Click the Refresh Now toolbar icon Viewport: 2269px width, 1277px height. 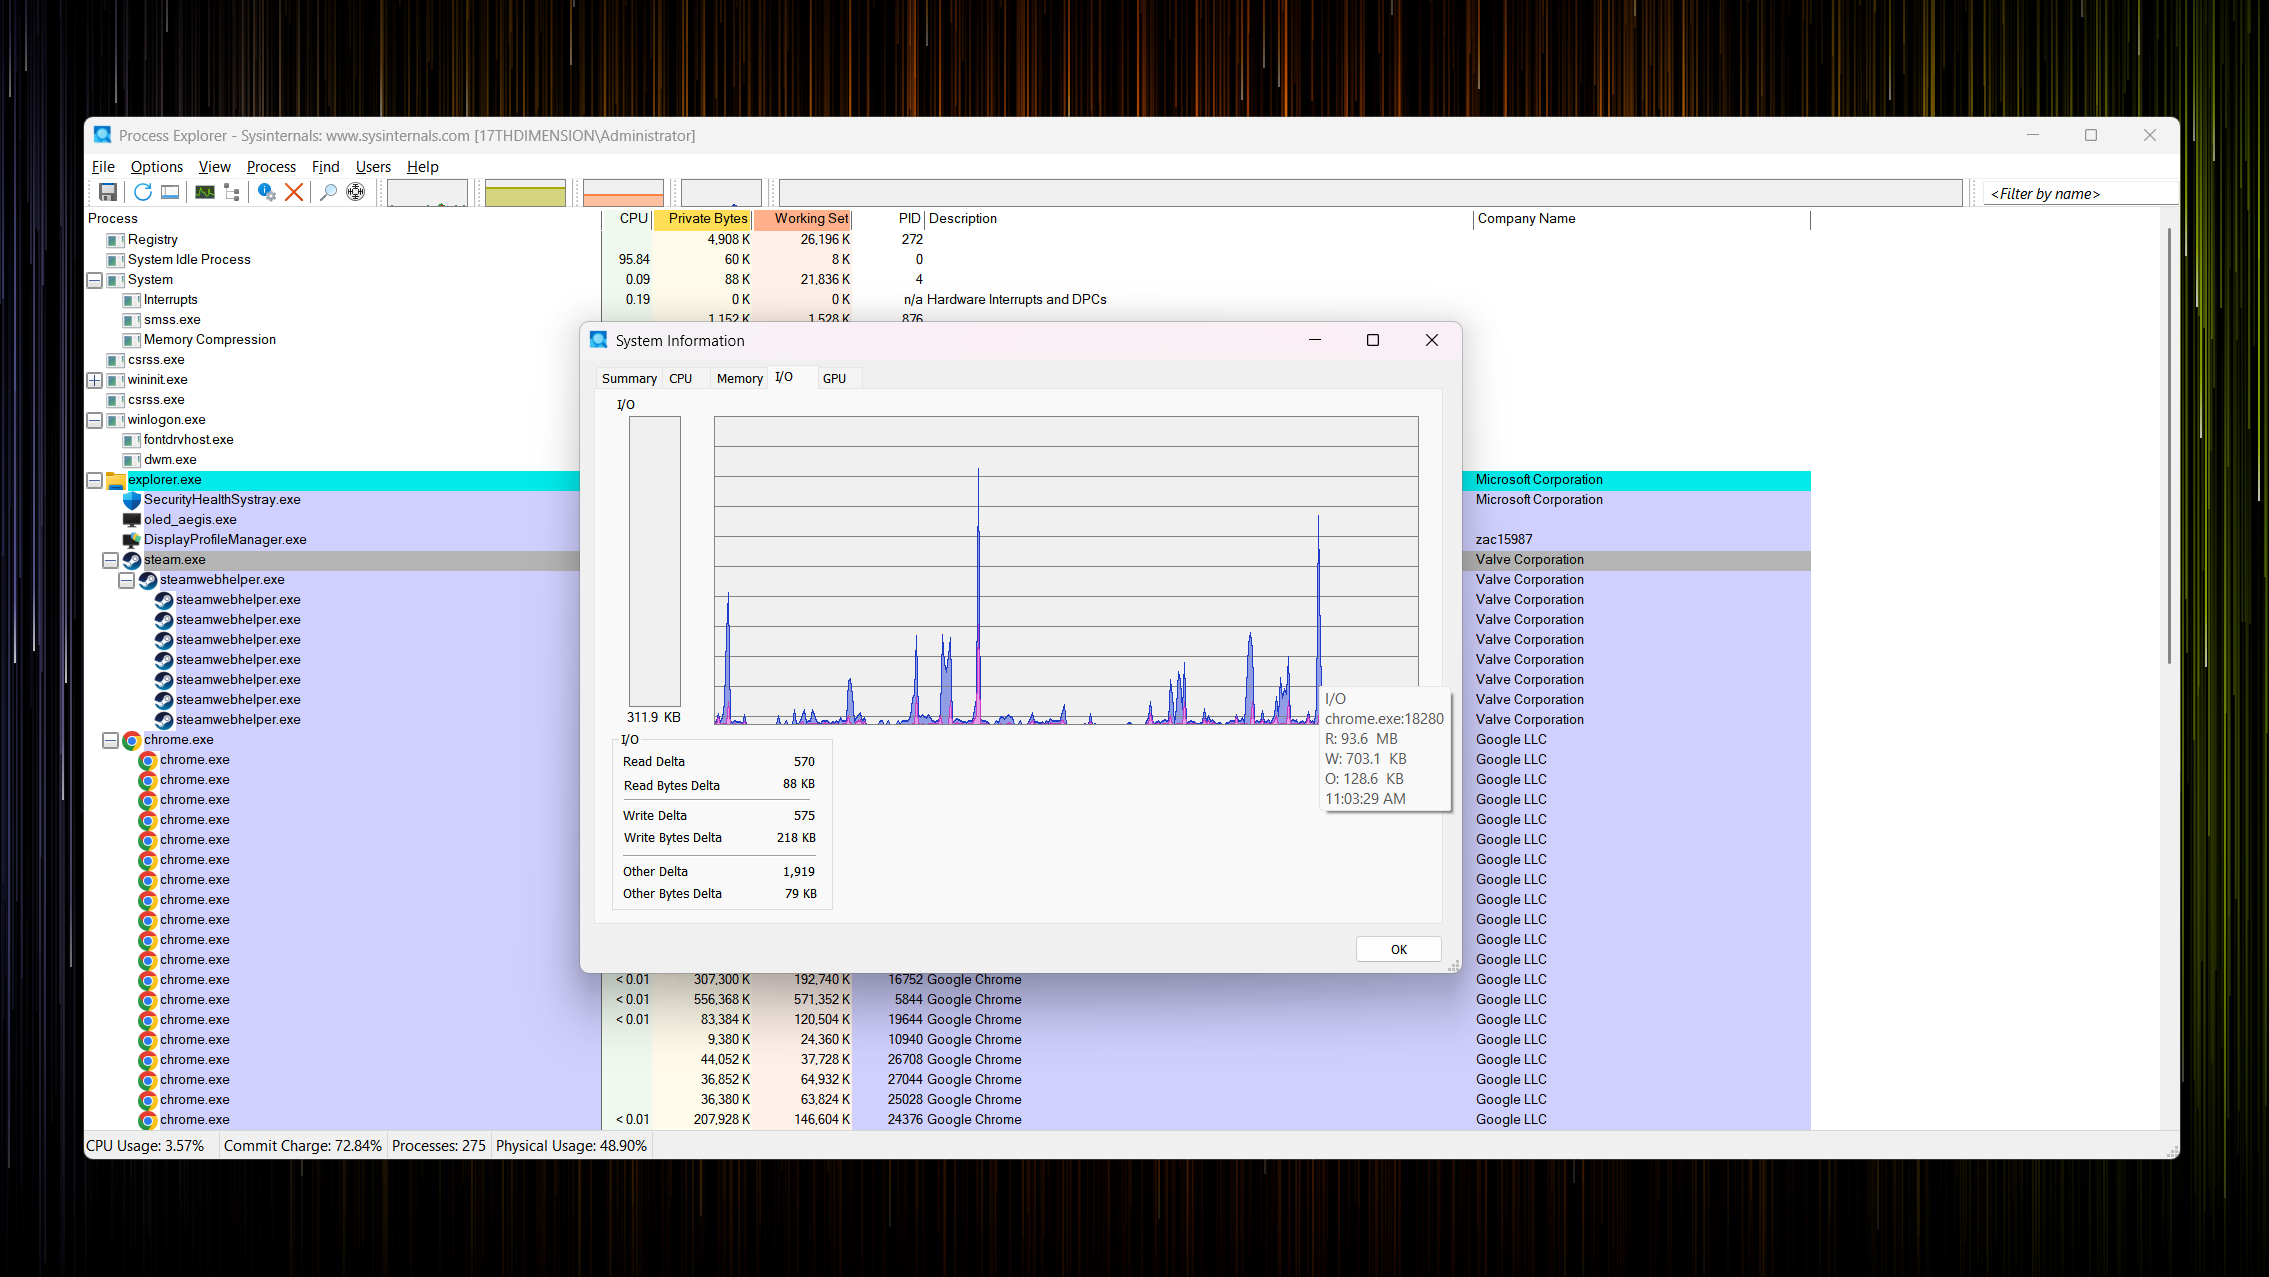(x=142, y=192)
